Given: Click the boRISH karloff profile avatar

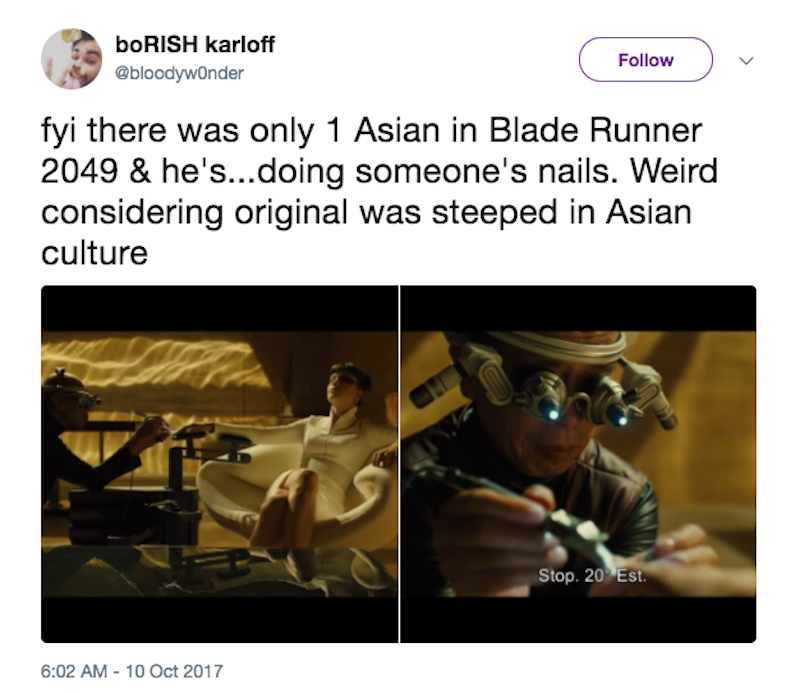Looking at the screenshot, I should pyautogui.click(x=71, y=59).
